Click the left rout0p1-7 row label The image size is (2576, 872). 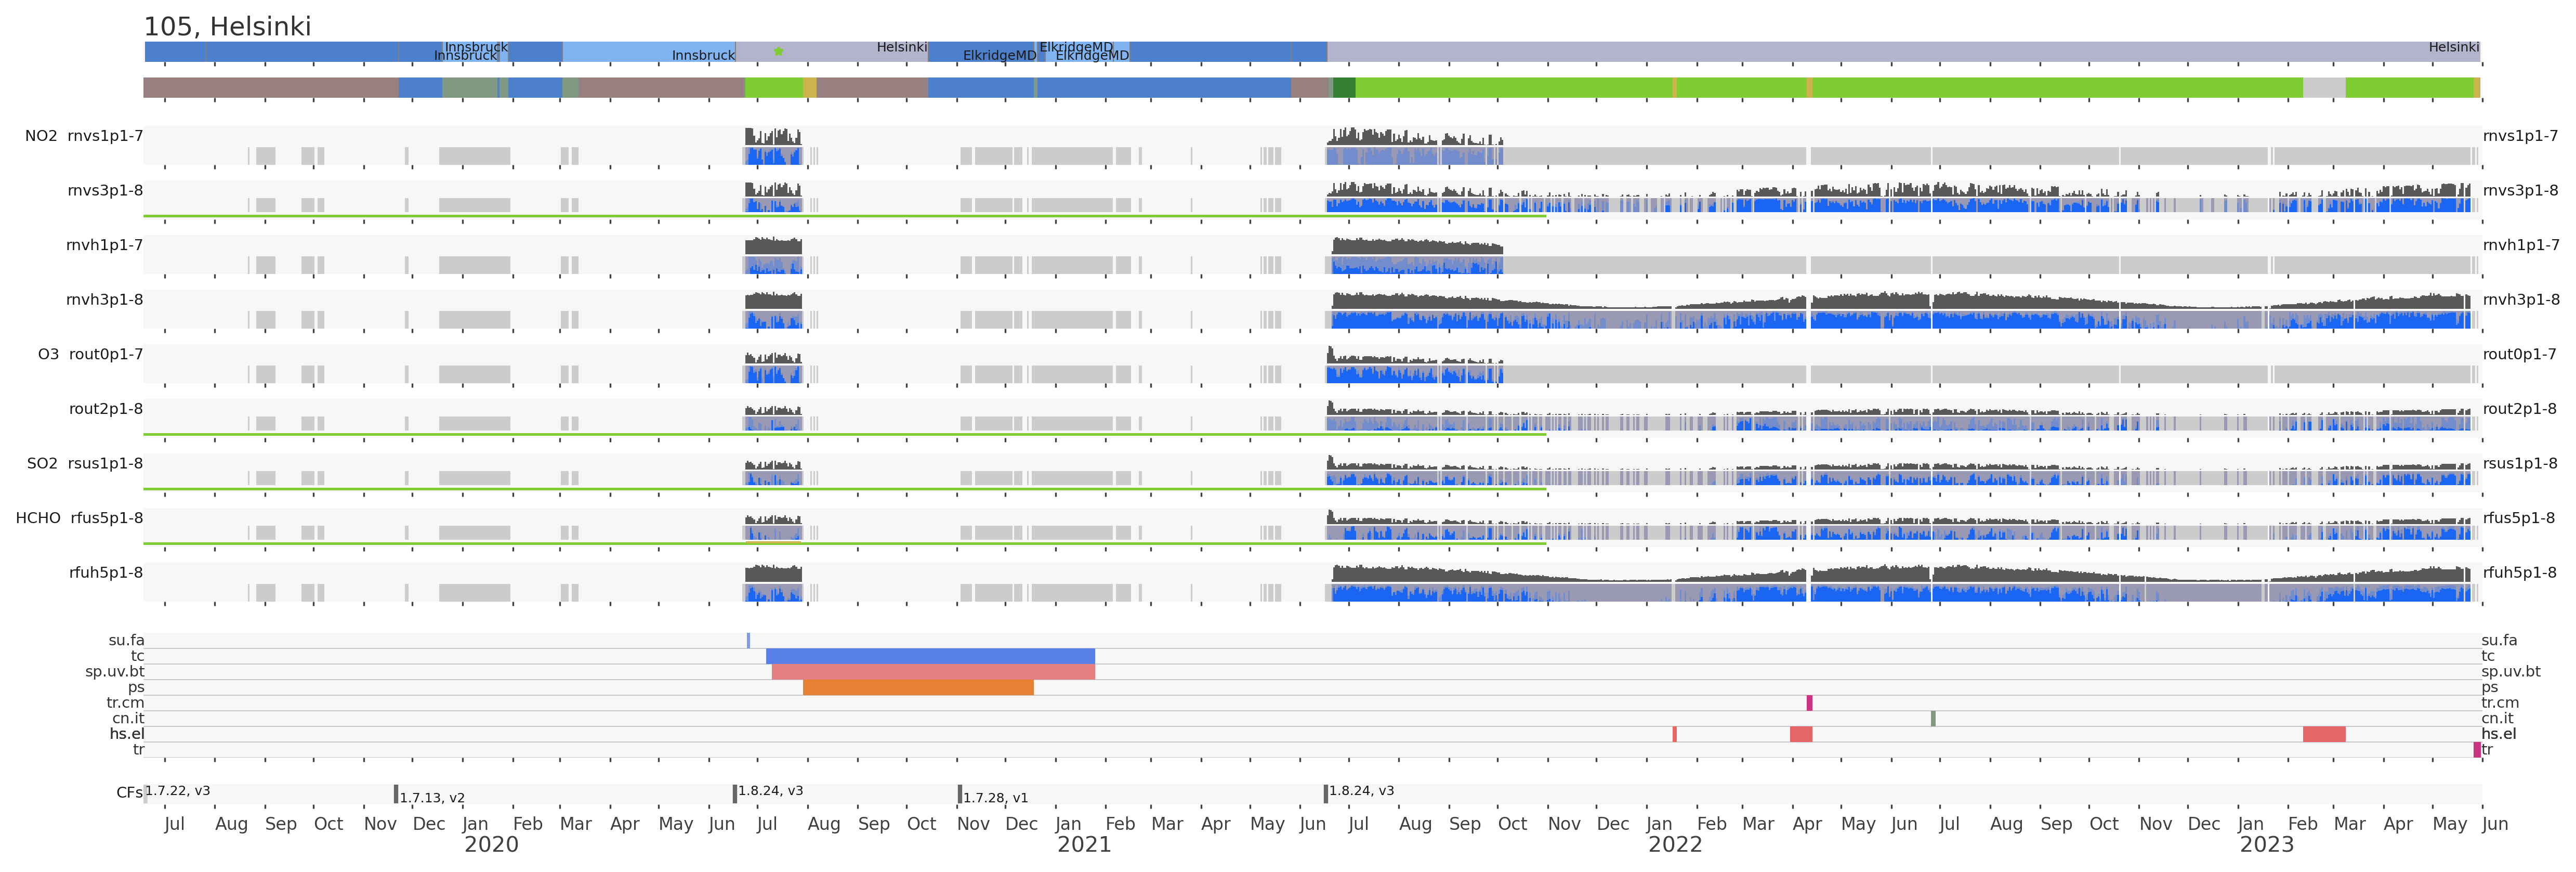[x=106, y=354]
